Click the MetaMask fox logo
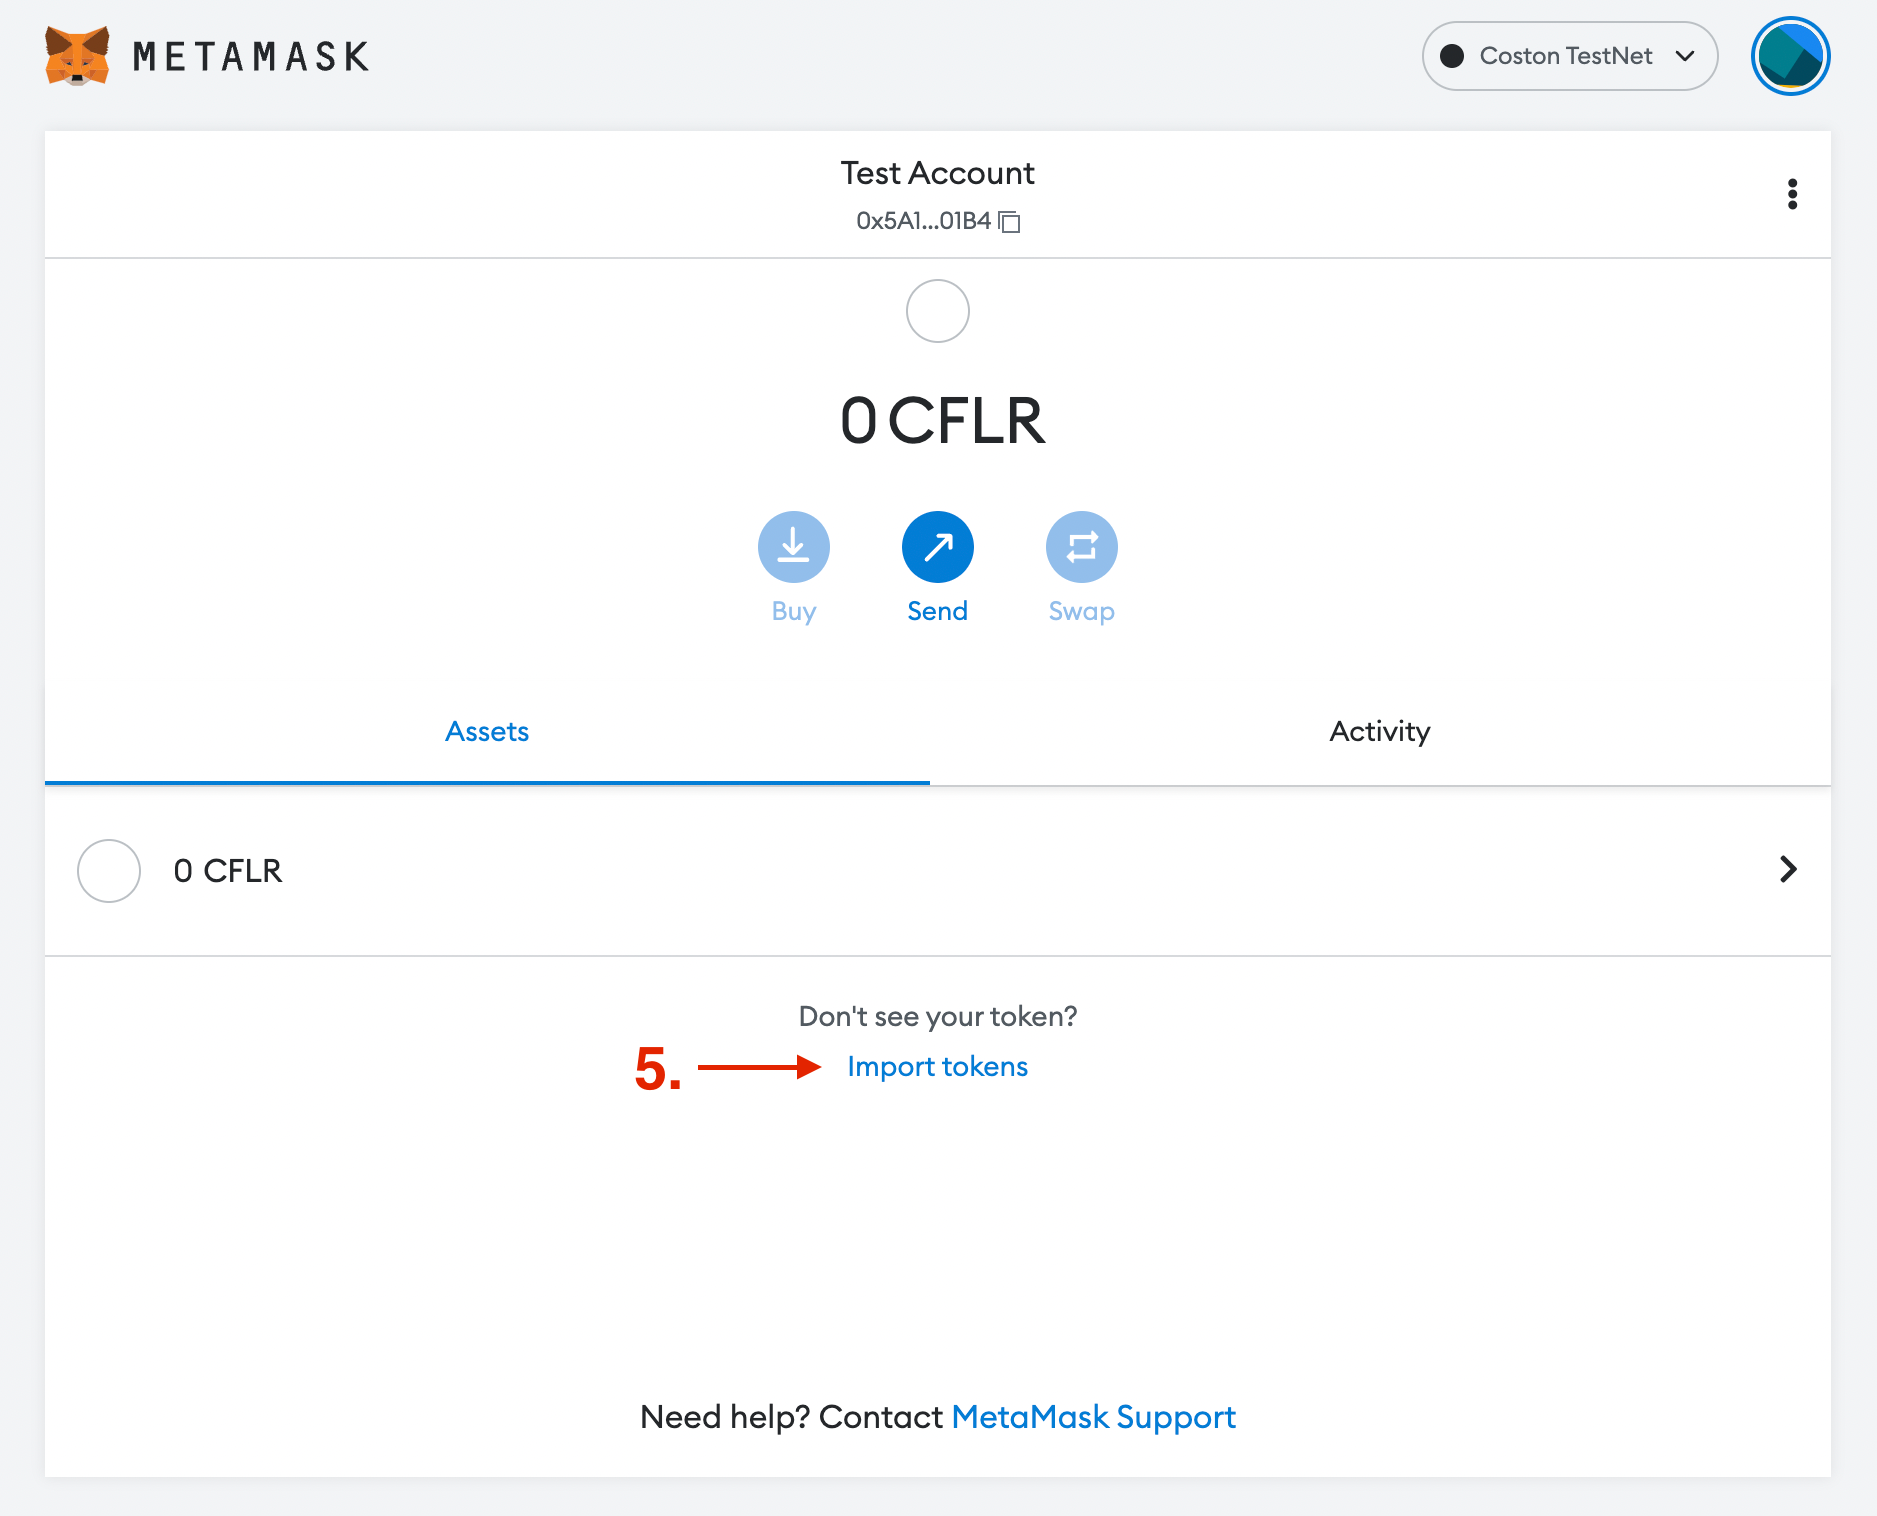The width and height of the screenshot is (1877, 1516). pyautogui.click(x=77, y=56)
